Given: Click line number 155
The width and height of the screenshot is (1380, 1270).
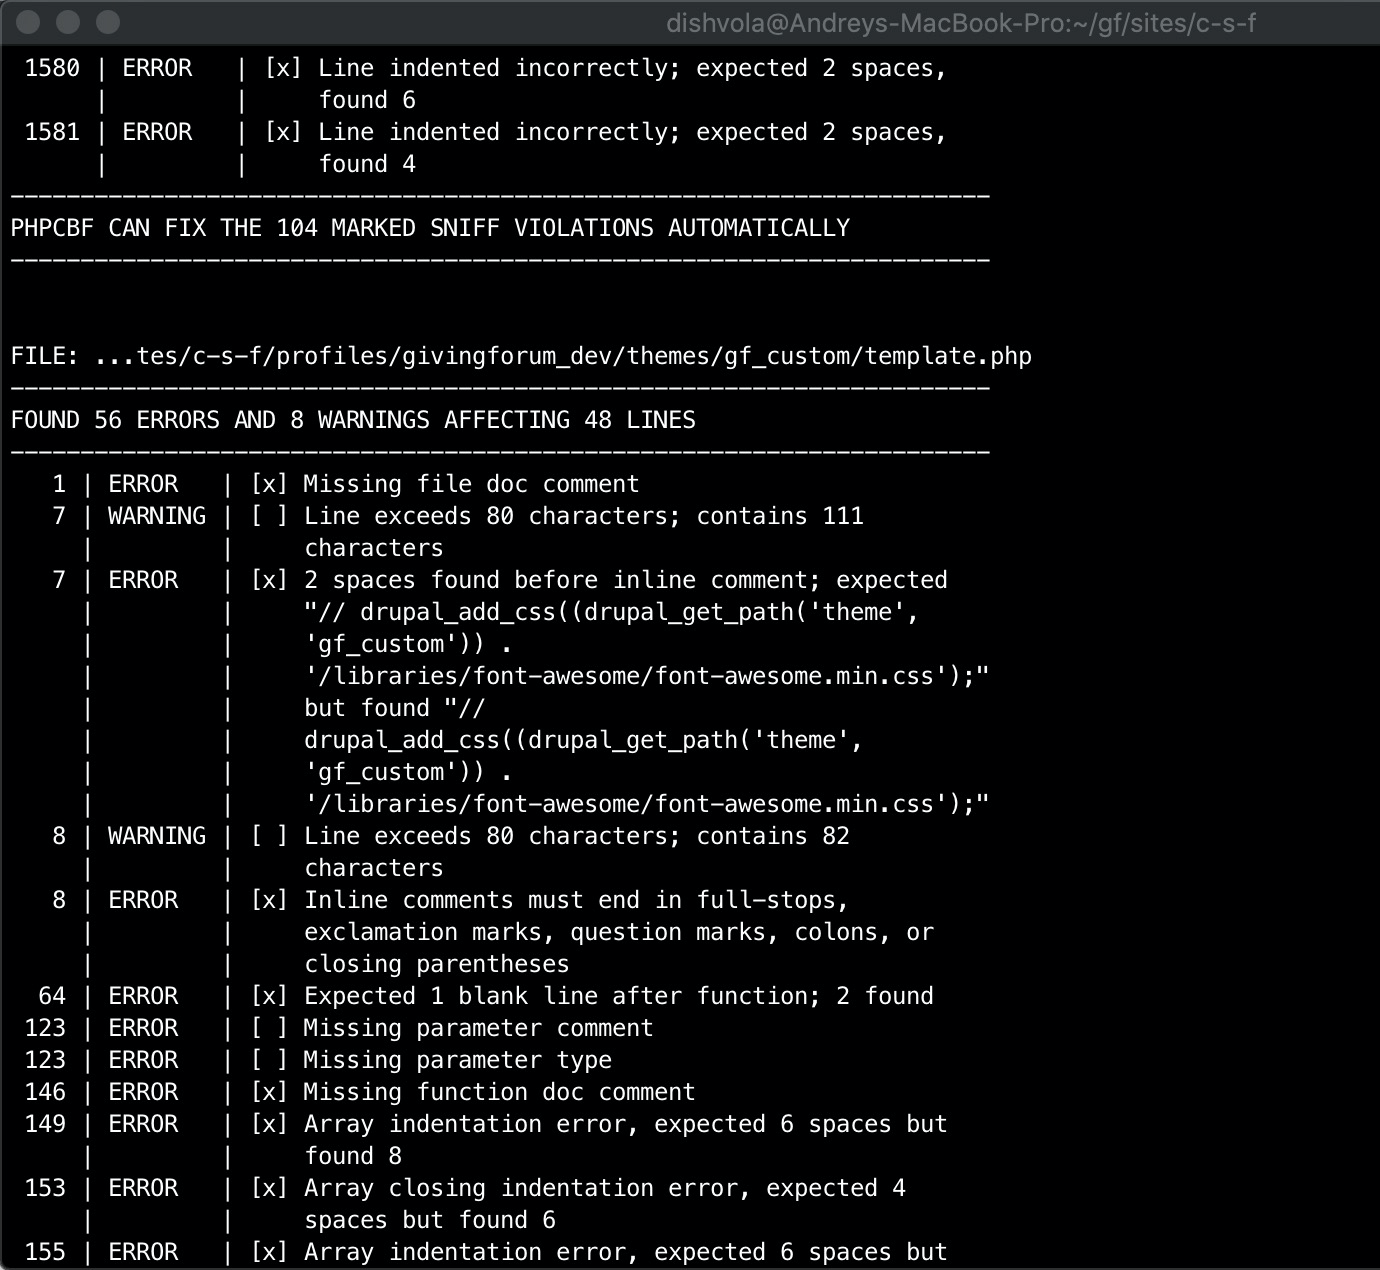Looking at the screenshot, I should coord(45,1252).
